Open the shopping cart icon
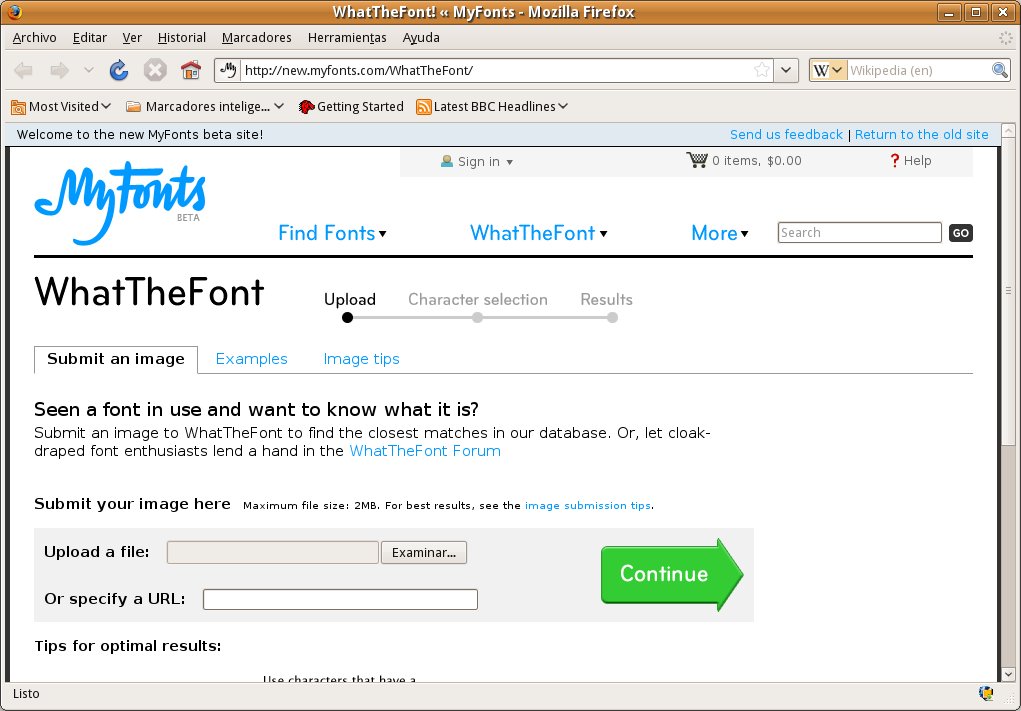 point(697,160)
